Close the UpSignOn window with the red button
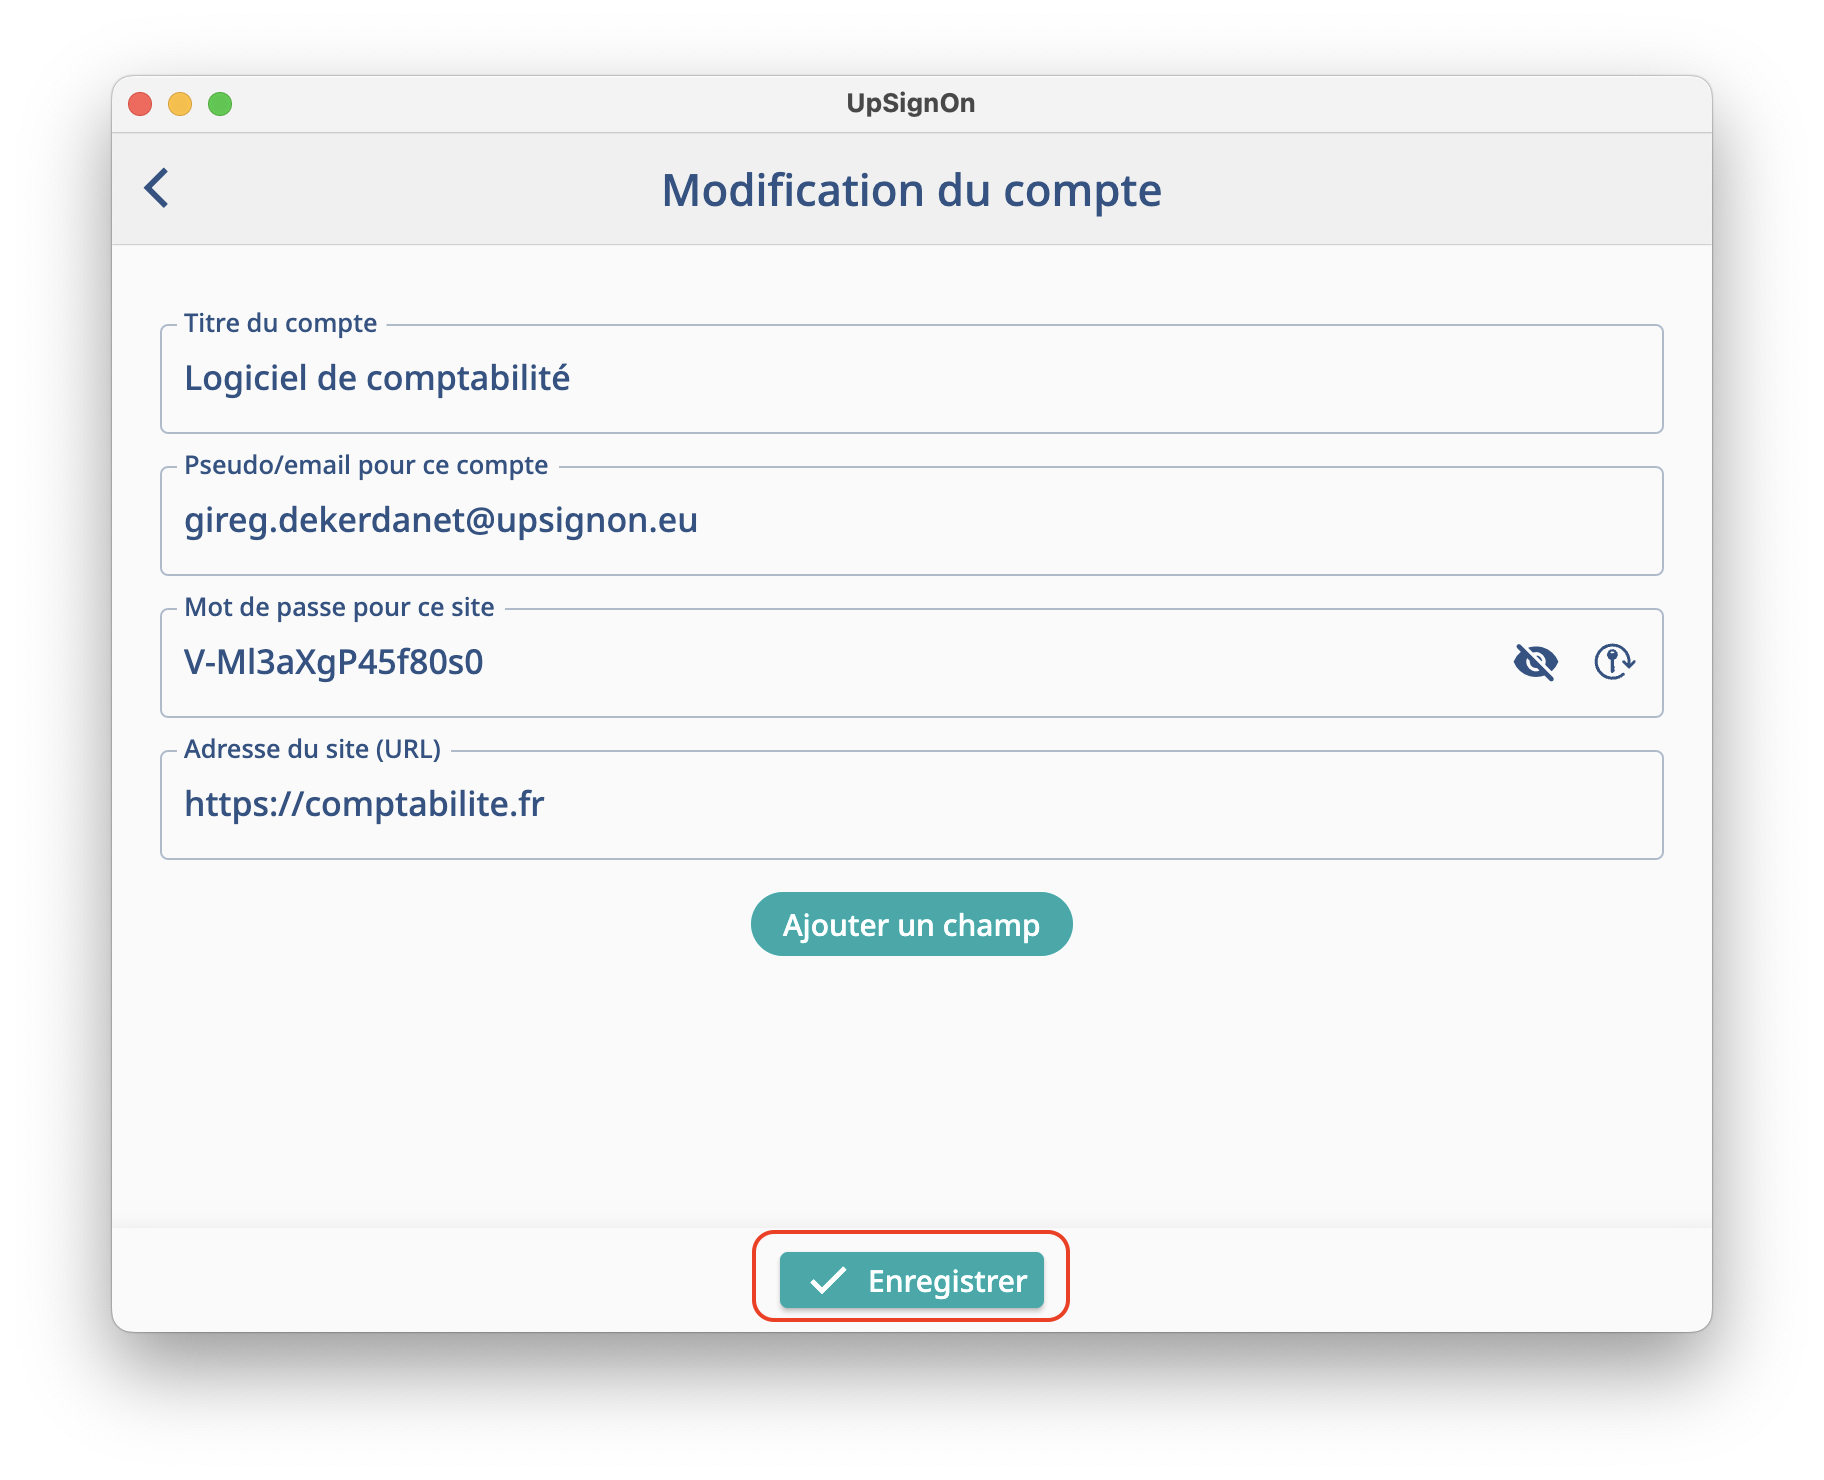The image size is (1824, 1480). point(140,104)
